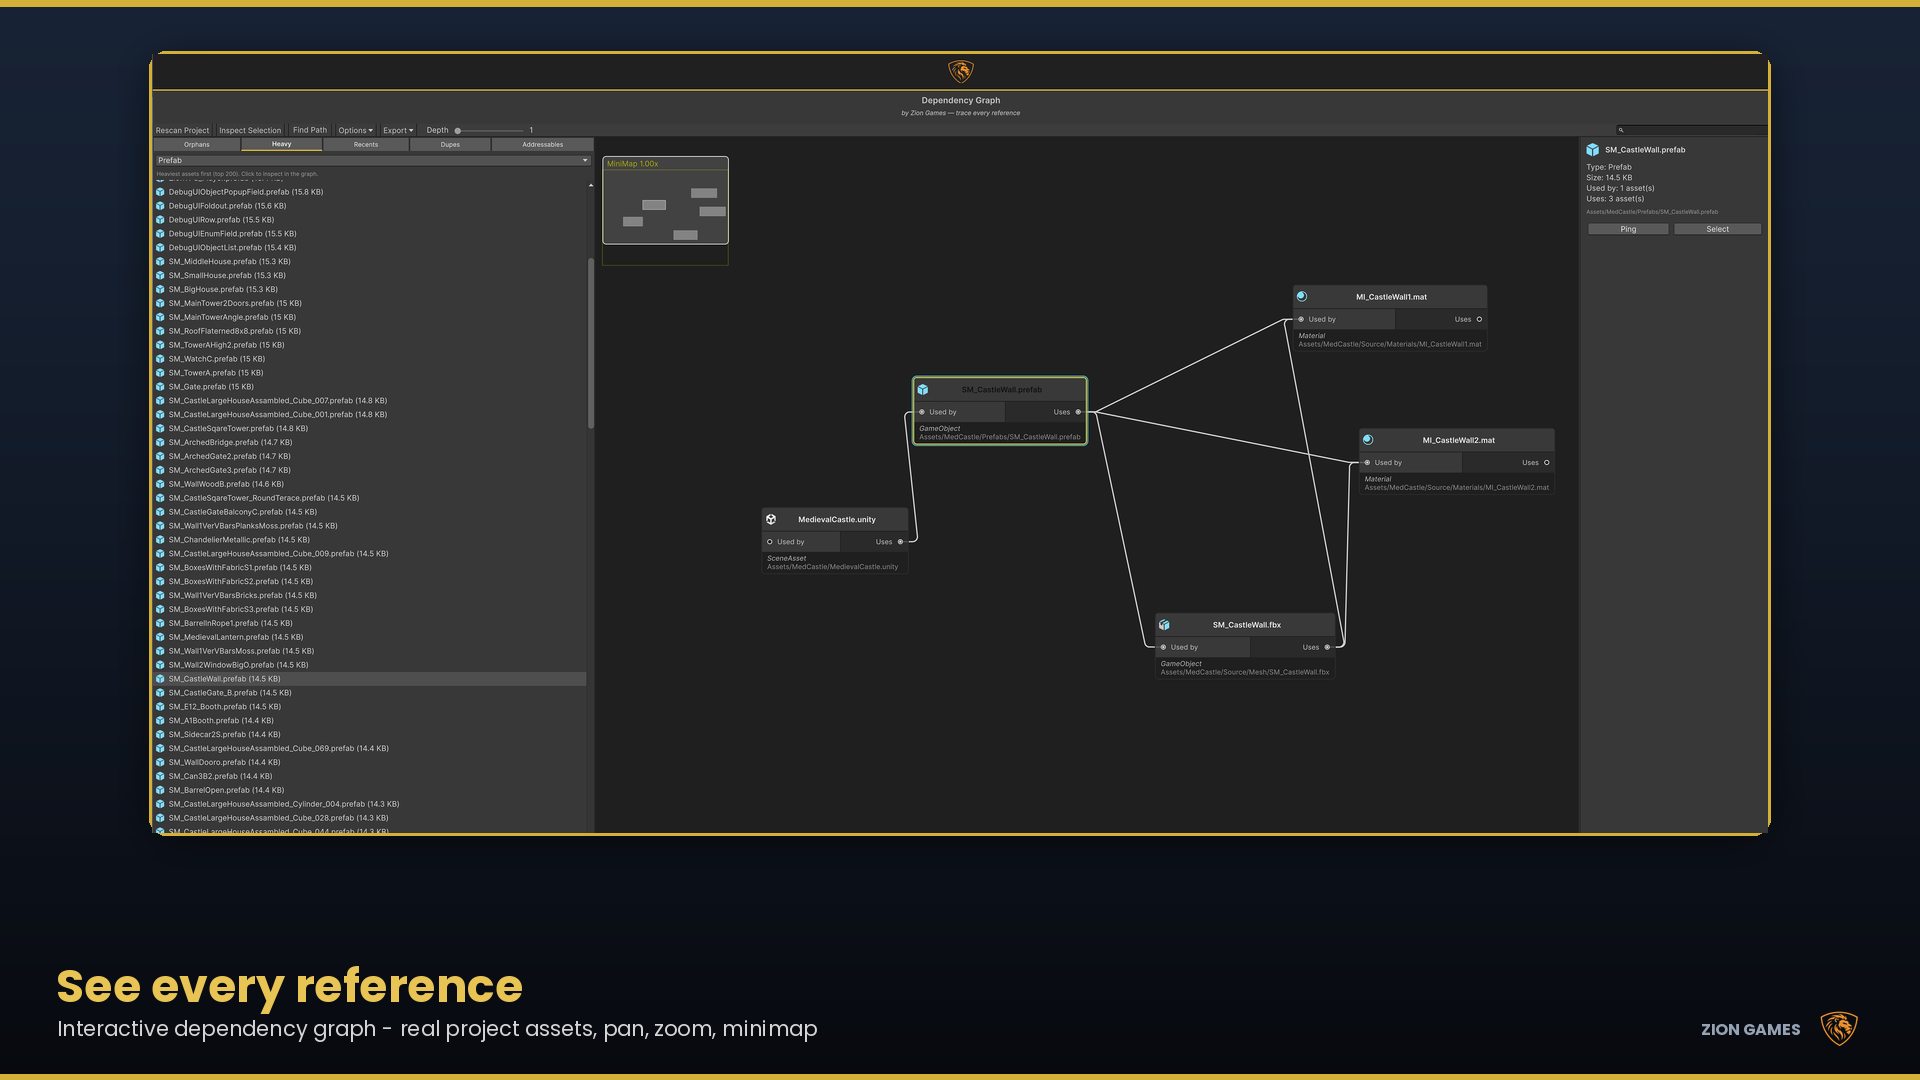The height and width of the screenshot is (1080, 1920).
Task: Select SM_ChandelierMetallic.prefab in the list
Action: 370,540
